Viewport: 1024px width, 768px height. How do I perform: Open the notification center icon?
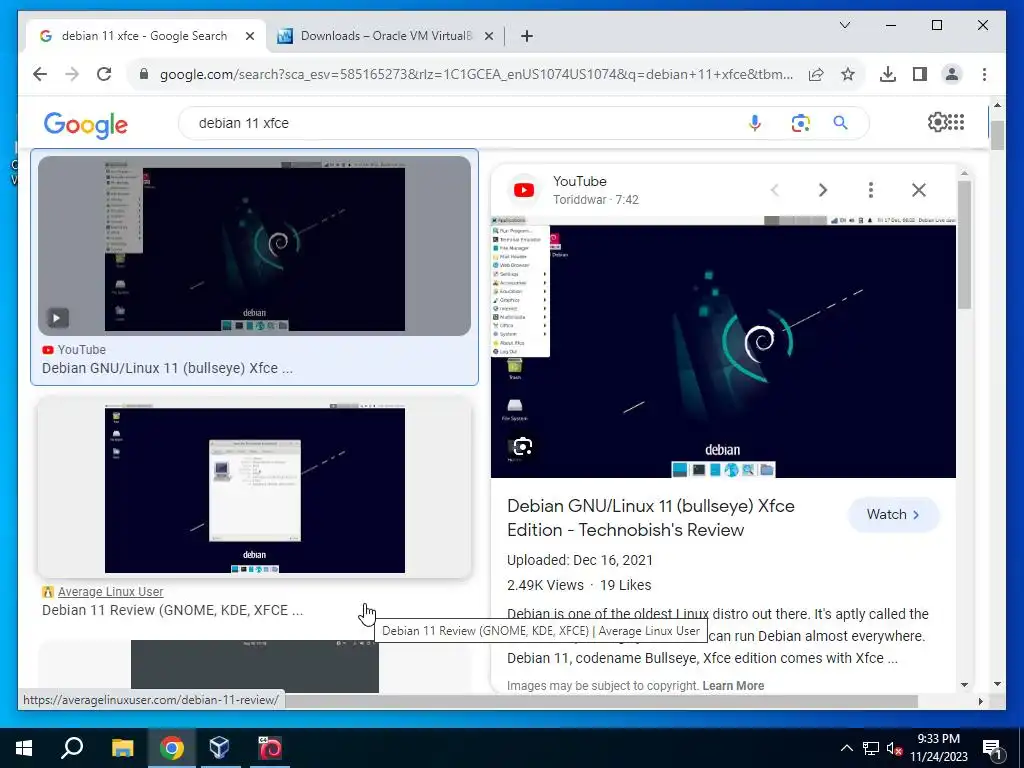tap(992, 748)
